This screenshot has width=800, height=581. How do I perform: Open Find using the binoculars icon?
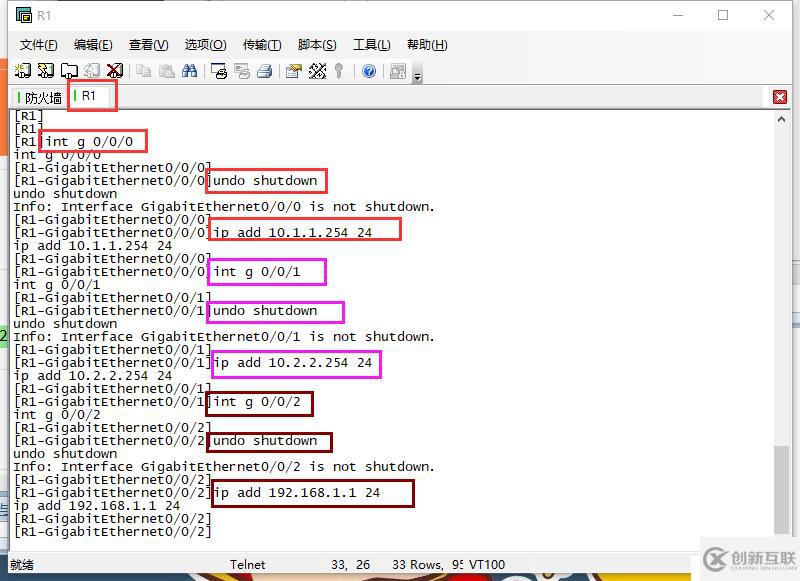click(x=189, y=71)
